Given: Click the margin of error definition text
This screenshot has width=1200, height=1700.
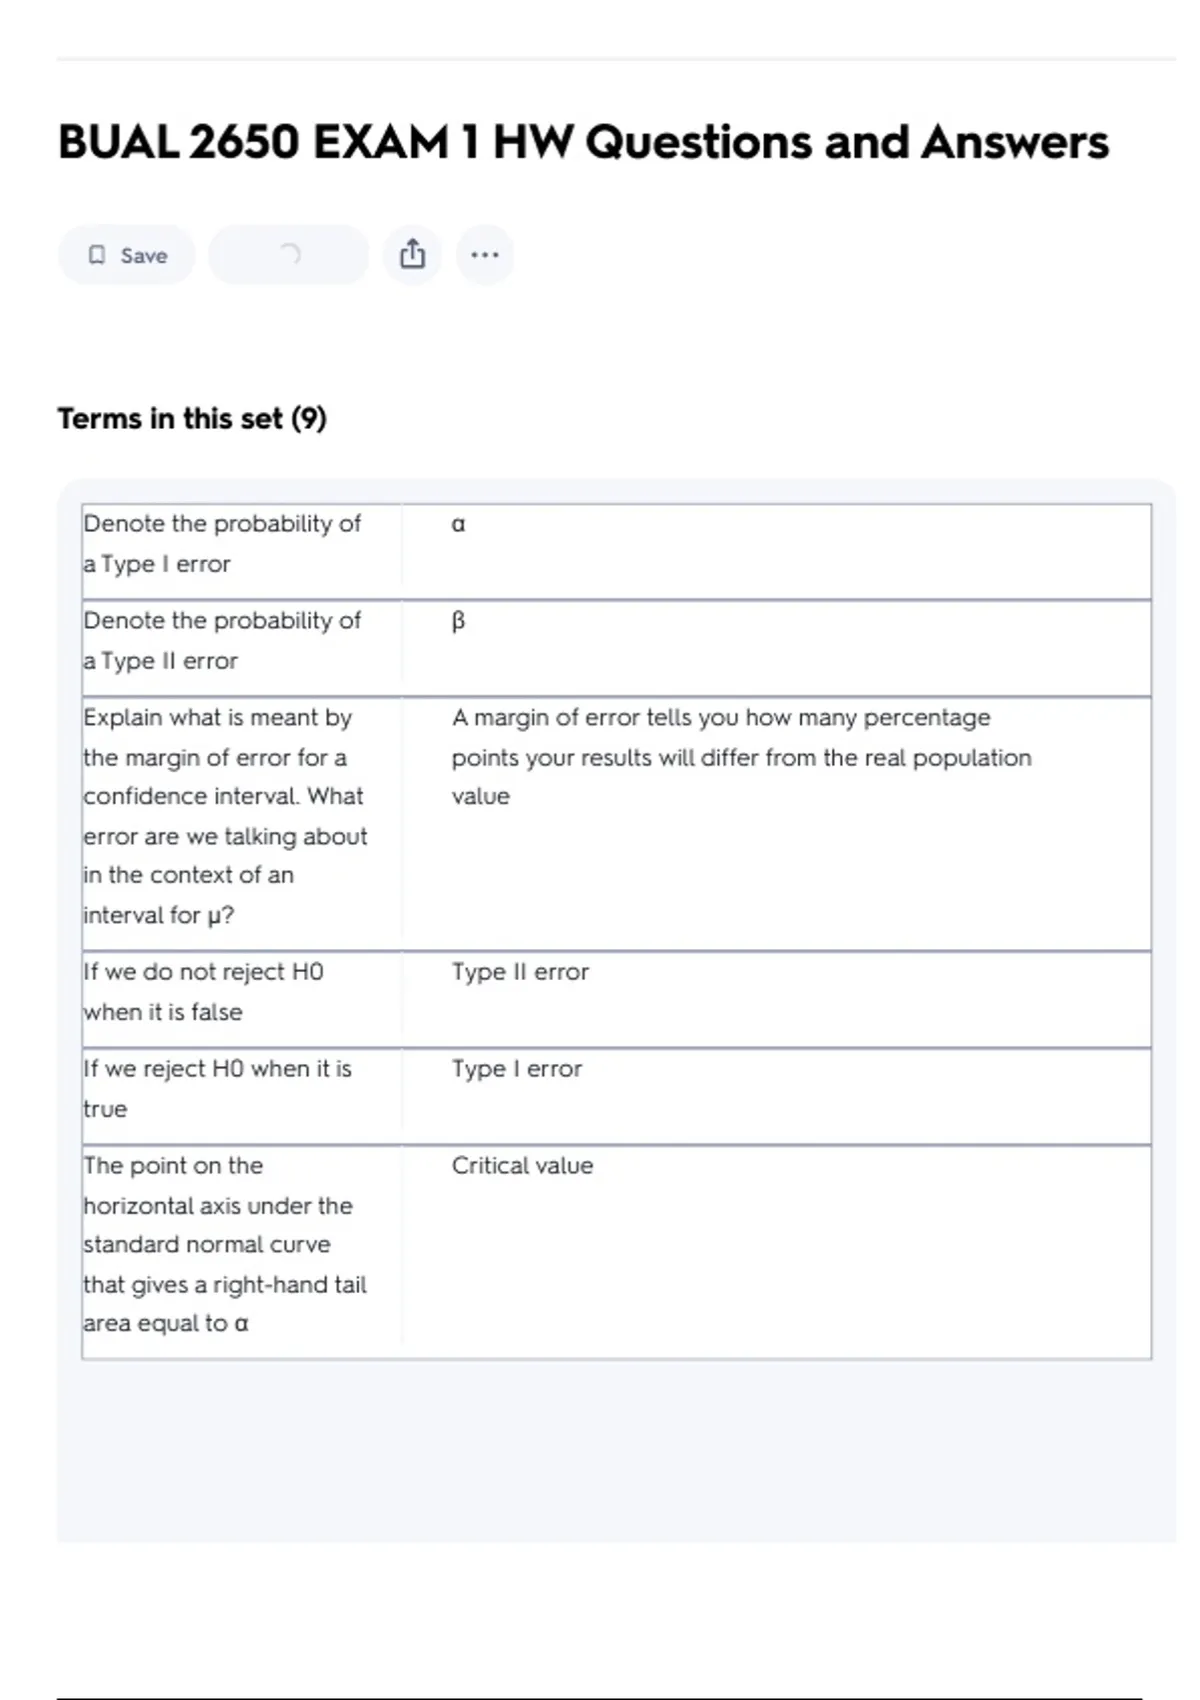Looking at the screenshot, I should pyautogui.click(x=740, y=757).
